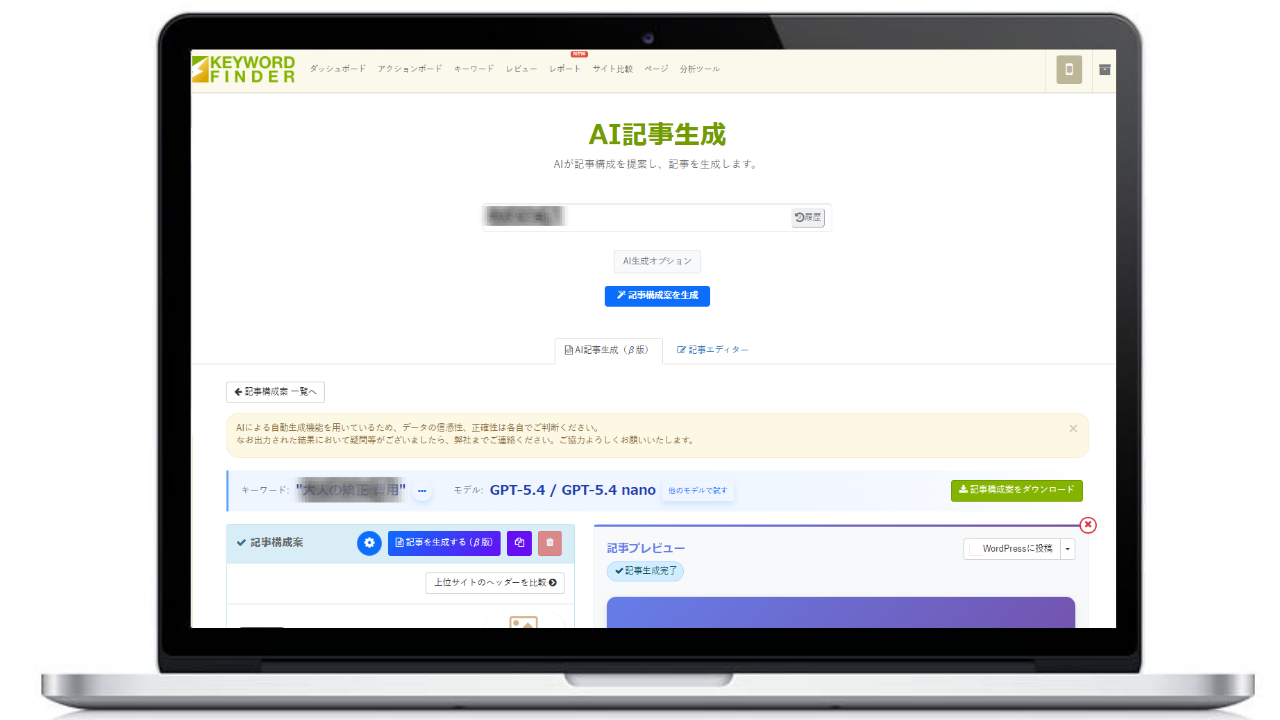1280x720 pixels.
Task: Expand the WordPressに投稿 dropdown arrow
Action: tap(1067, 548)
